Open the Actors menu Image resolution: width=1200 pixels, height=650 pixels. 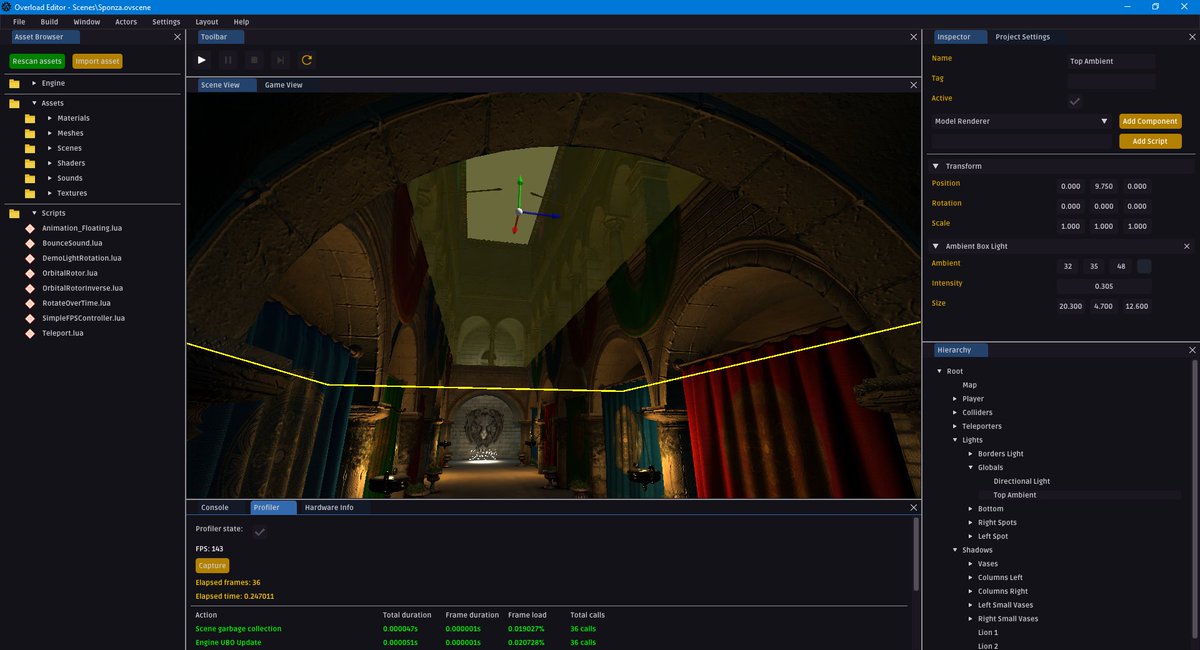[x=126, y=21]
